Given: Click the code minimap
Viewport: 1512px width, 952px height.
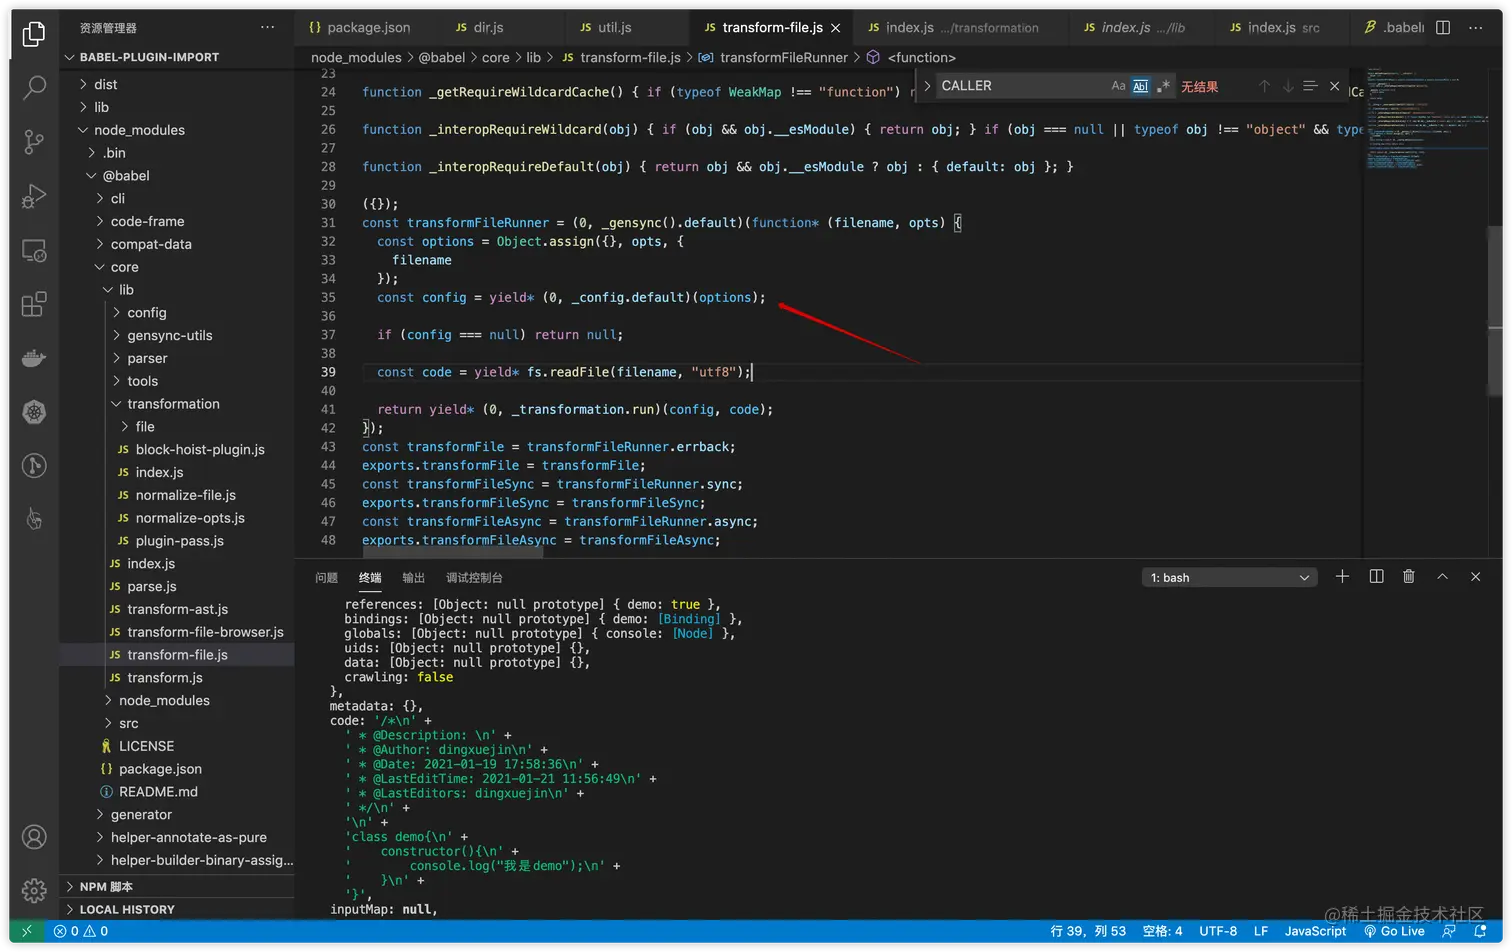Looking at the screenshot, I should pyautogui.click(x=1424, y=118).
